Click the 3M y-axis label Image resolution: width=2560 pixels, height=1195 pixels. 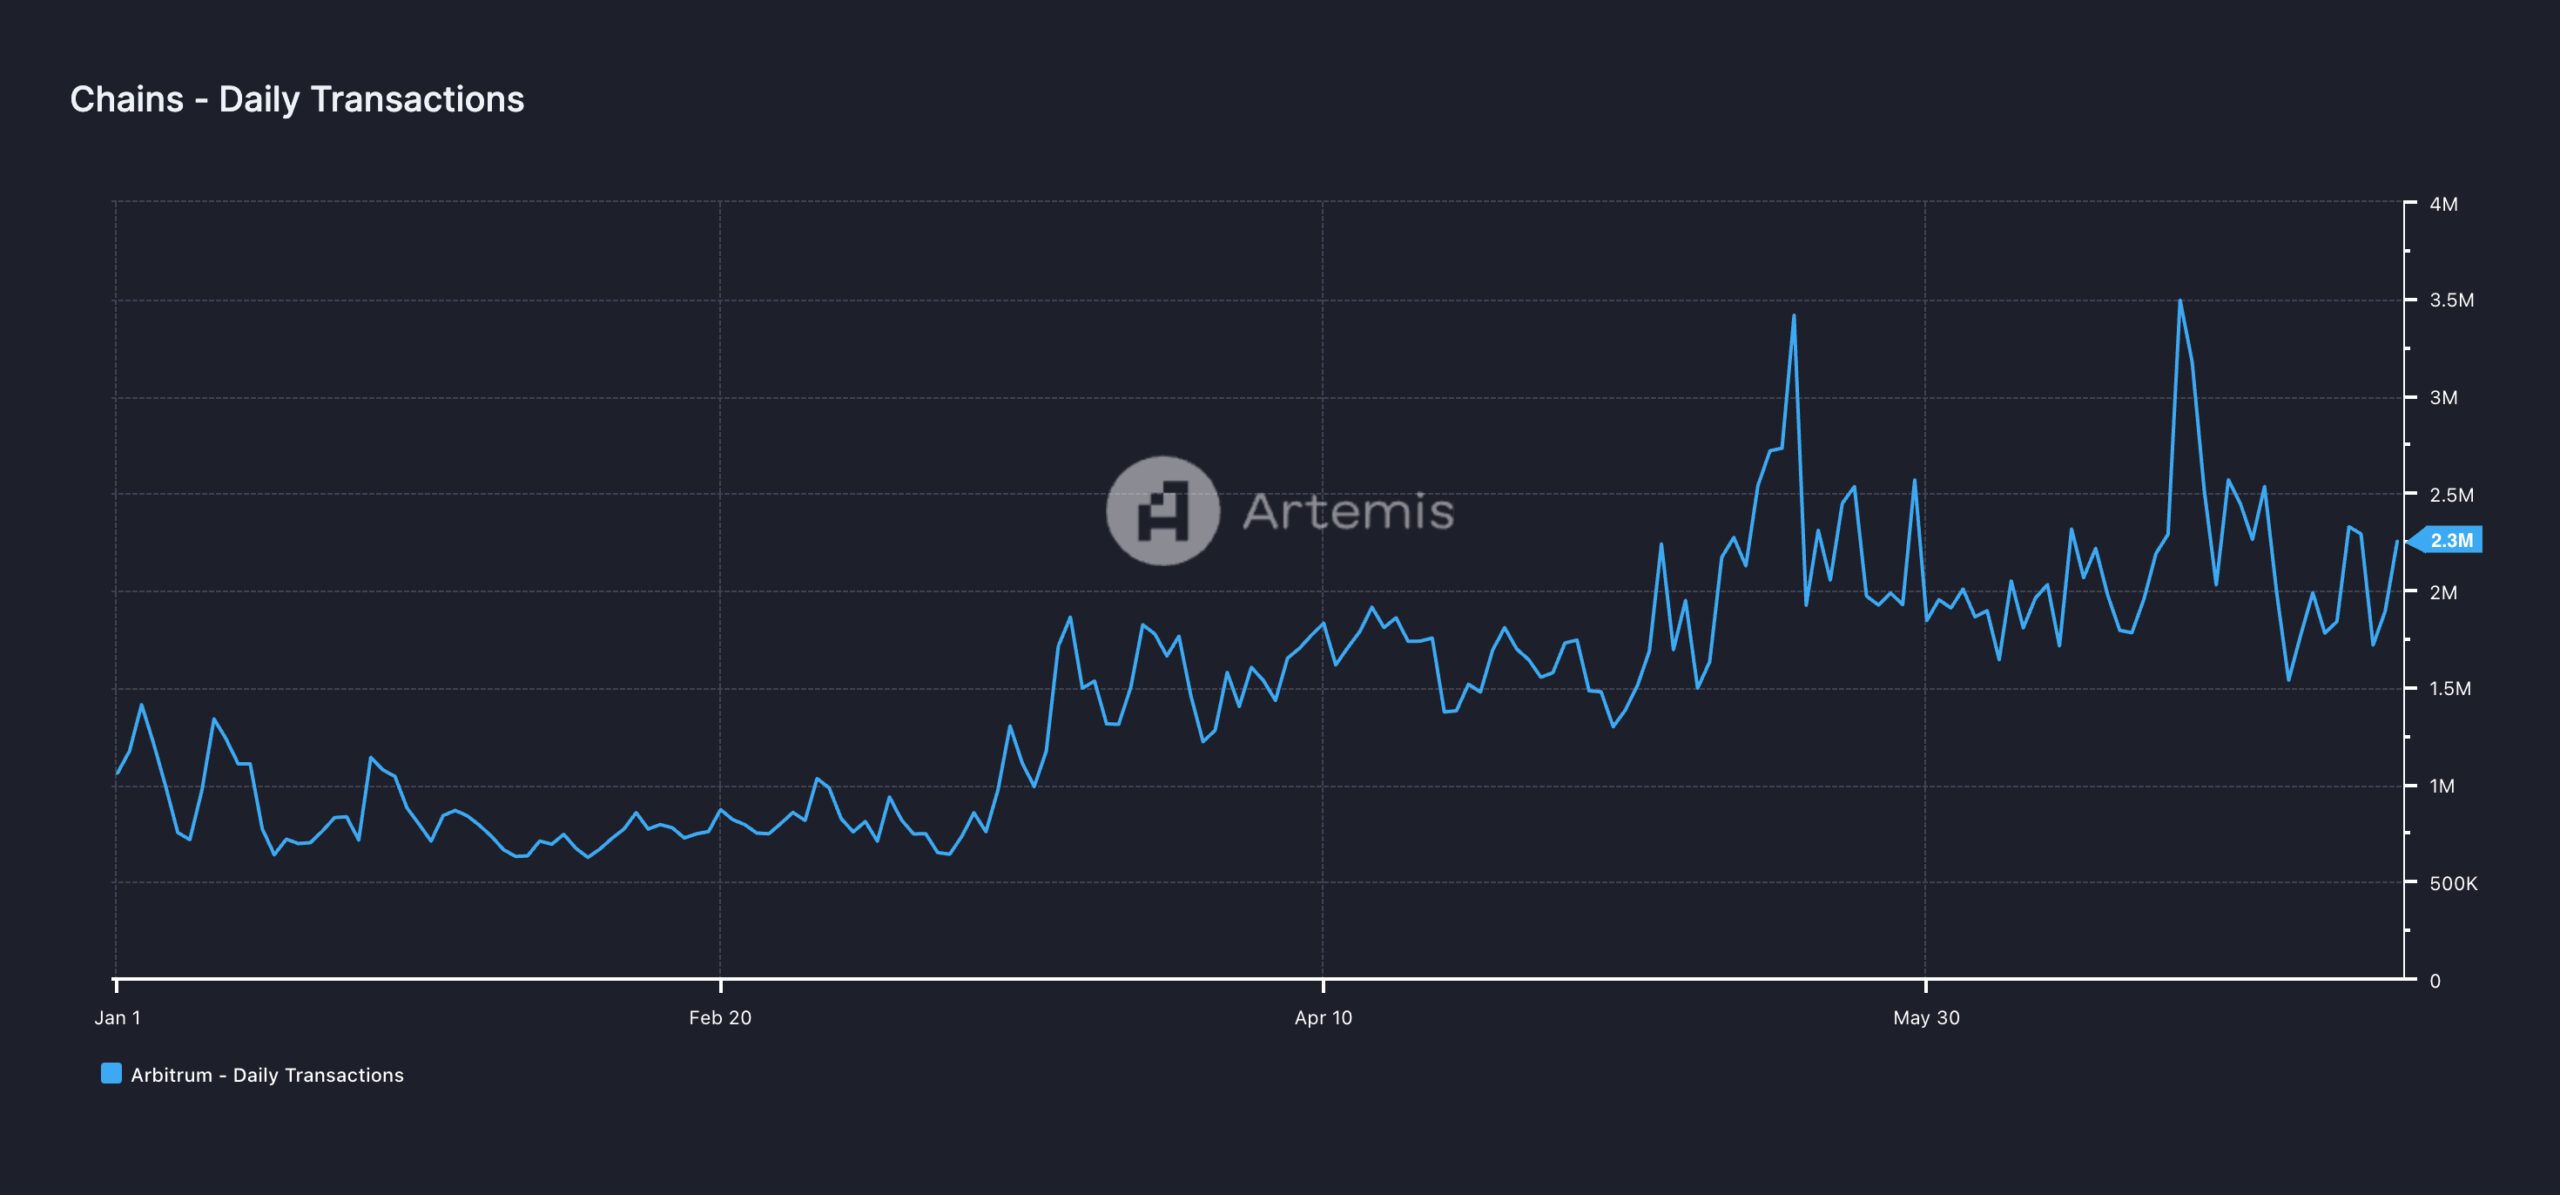point(2443,398)
